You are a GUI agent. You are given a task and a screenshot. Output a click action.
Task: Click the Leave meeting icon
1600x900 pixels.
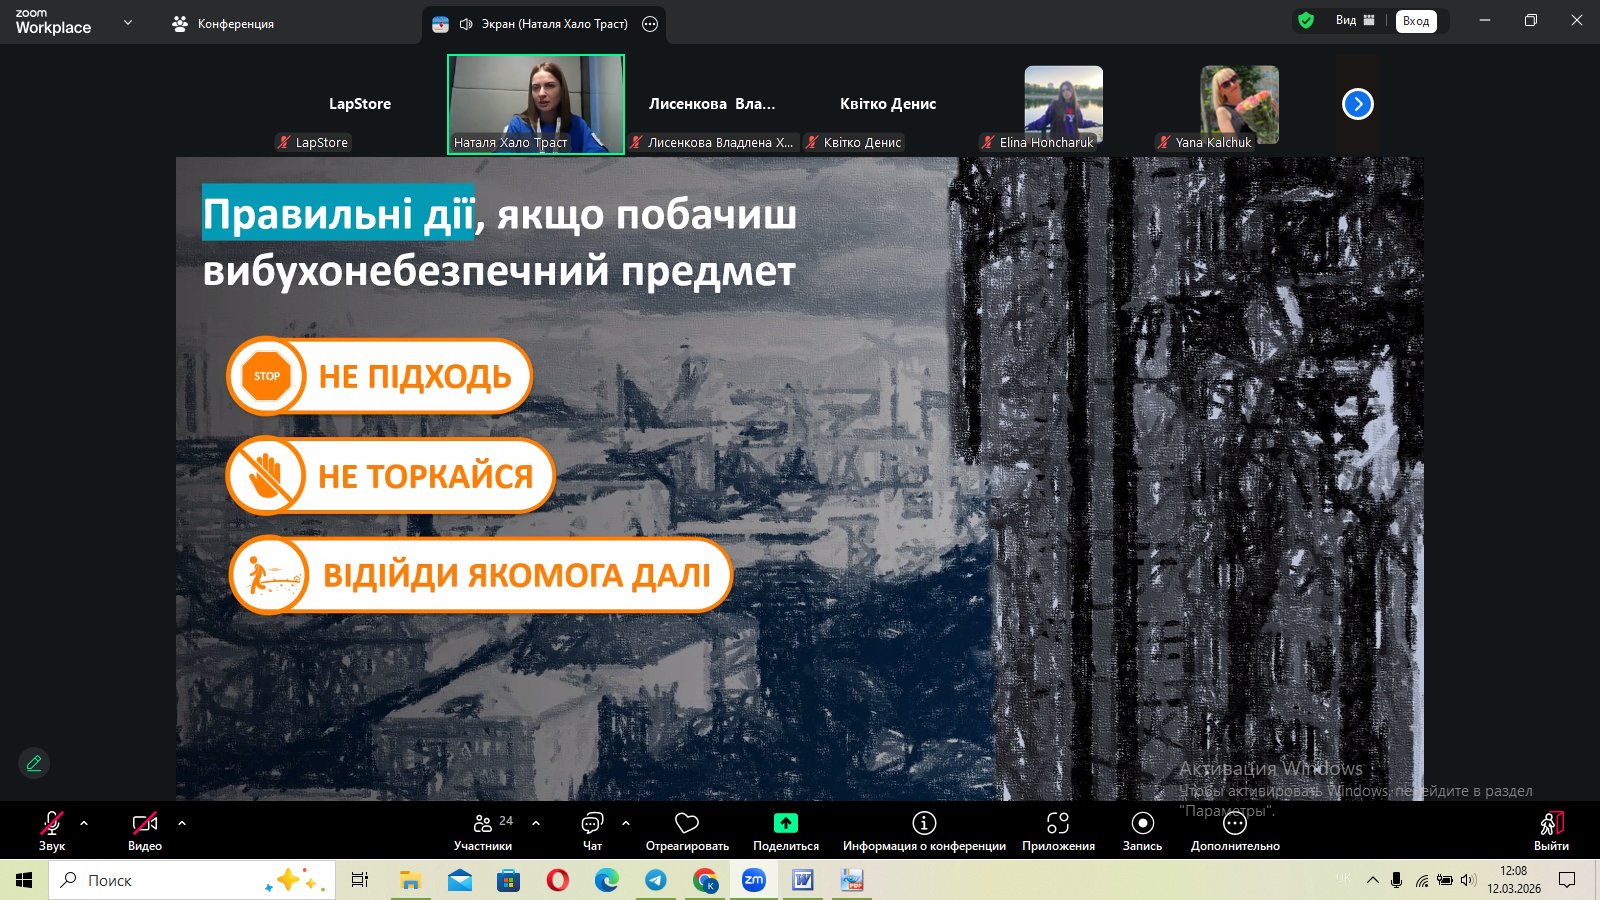coord(1551,824)
